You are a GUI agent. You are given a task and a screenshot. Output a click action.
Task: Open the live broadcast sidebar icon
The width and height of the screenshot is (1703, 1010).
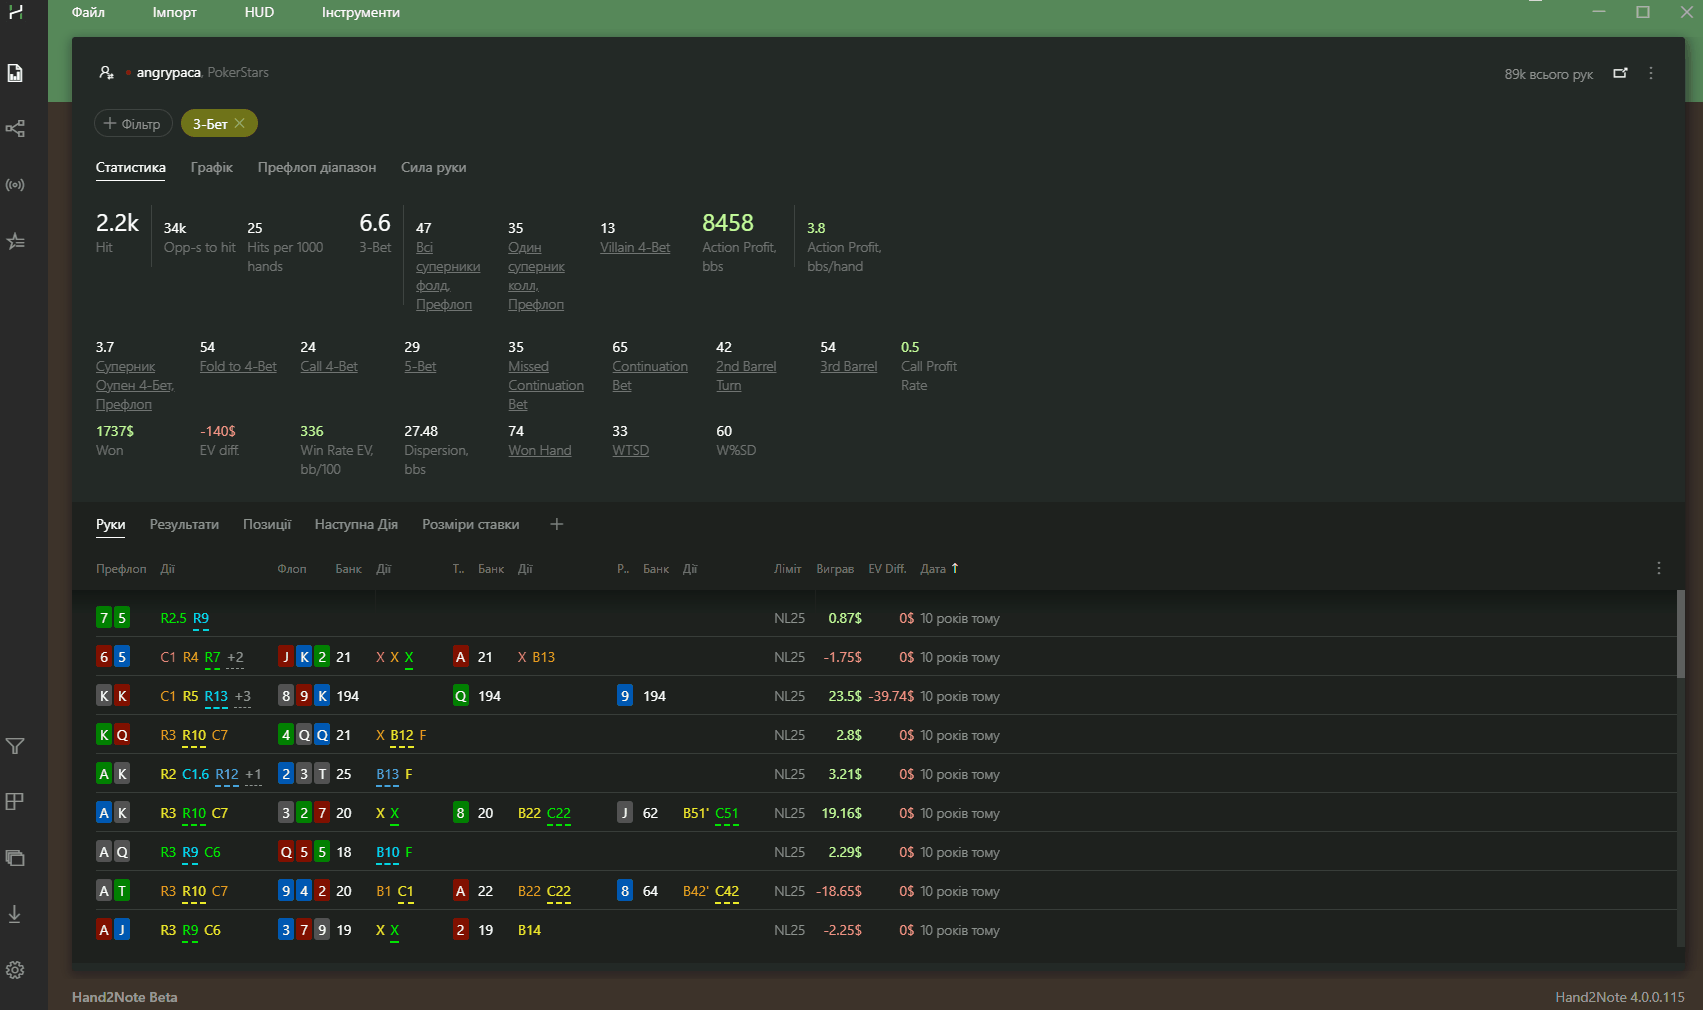coord(15,185)
